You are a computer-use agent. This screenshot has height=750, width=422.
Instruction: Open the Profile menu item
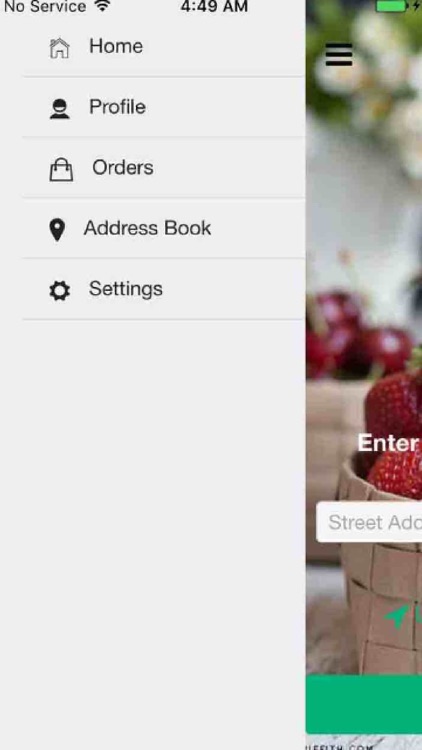pyautogui.click(x=164, y=107)
